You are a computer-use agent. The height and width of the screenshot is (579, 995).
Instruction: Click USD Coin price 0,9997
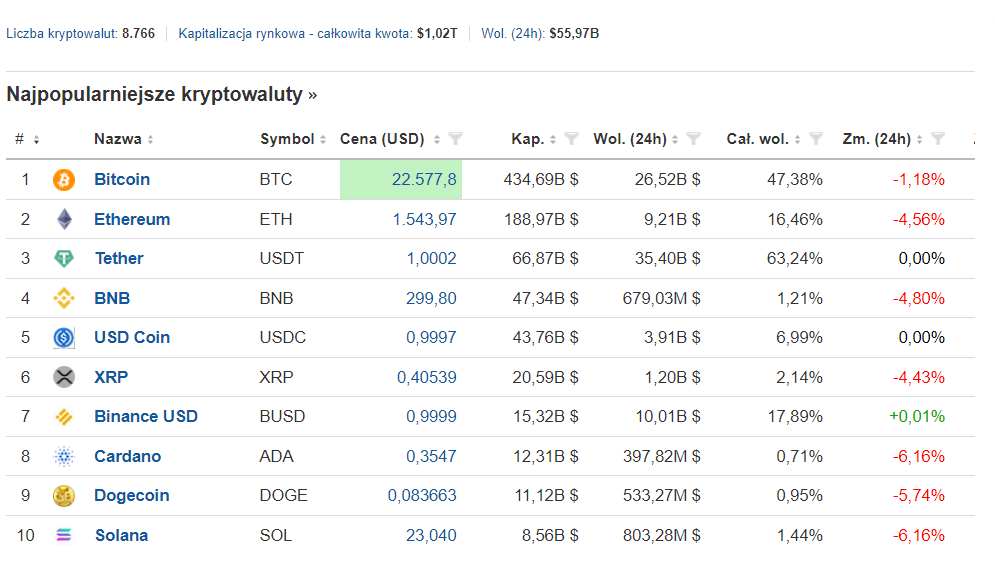431,337
